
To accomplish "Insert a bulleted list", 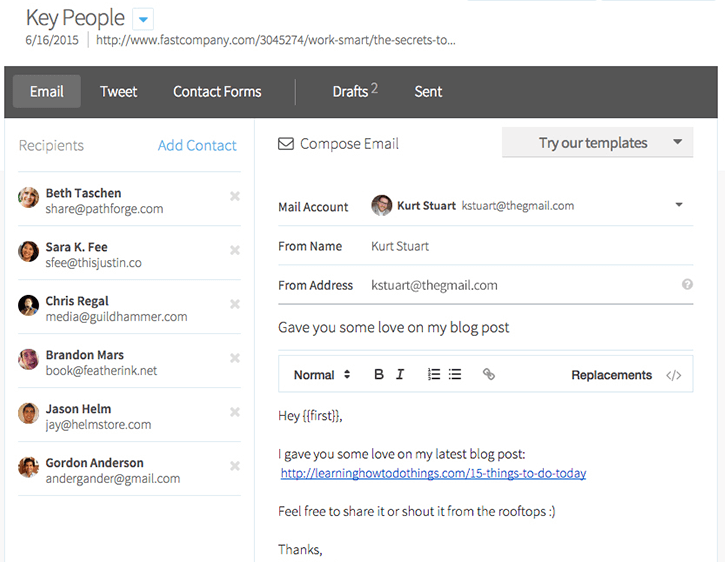I will click(x=455, y=375).
